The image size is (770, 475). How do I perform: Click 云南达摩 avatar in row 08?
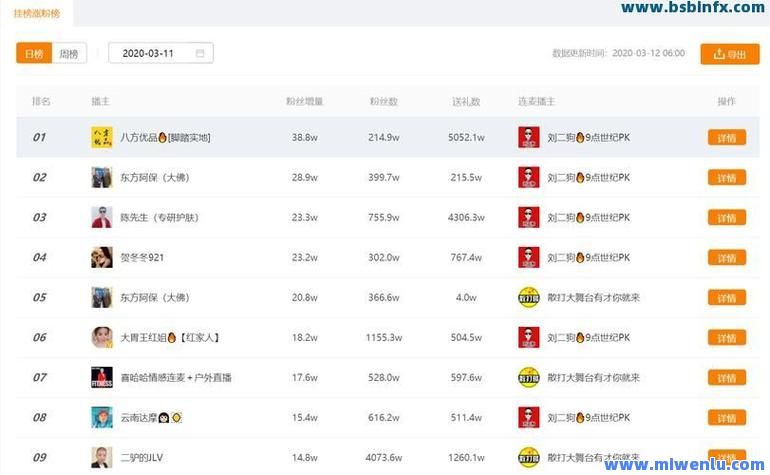click(x=101, y=417)
